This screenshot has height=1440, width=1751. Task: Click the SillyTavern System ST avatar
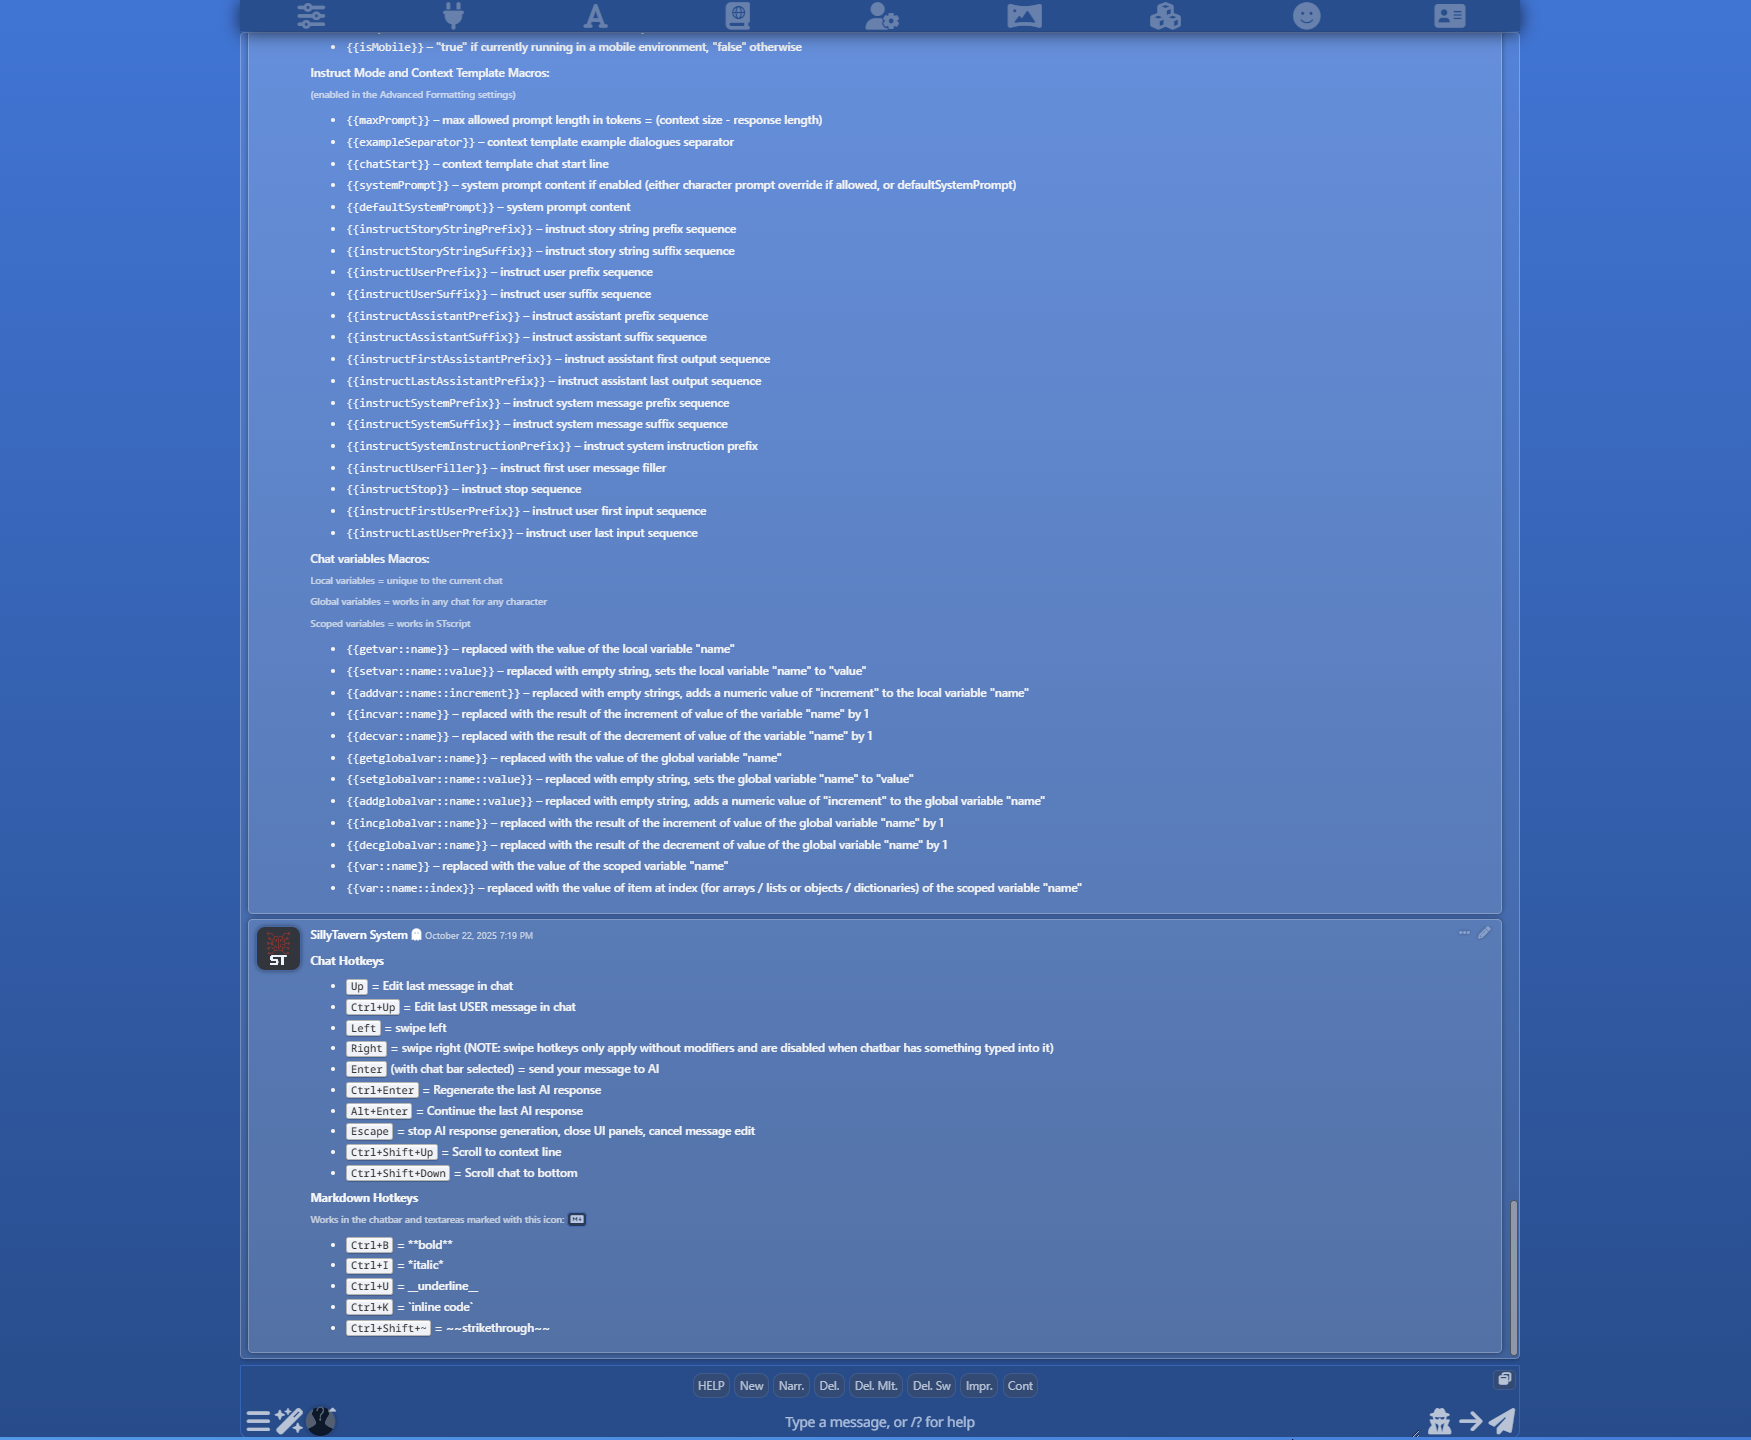click(x=278, y=948)
